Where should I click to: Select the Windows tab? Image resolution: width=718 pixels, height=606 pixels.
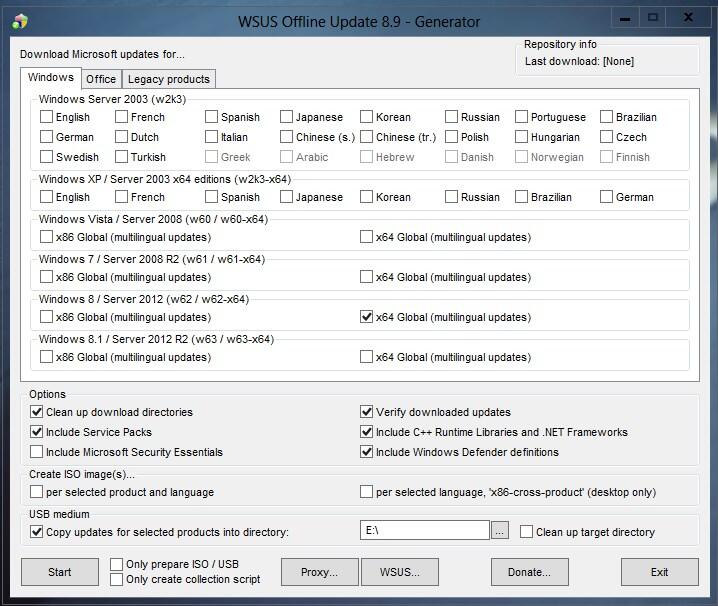click(51, 77)
